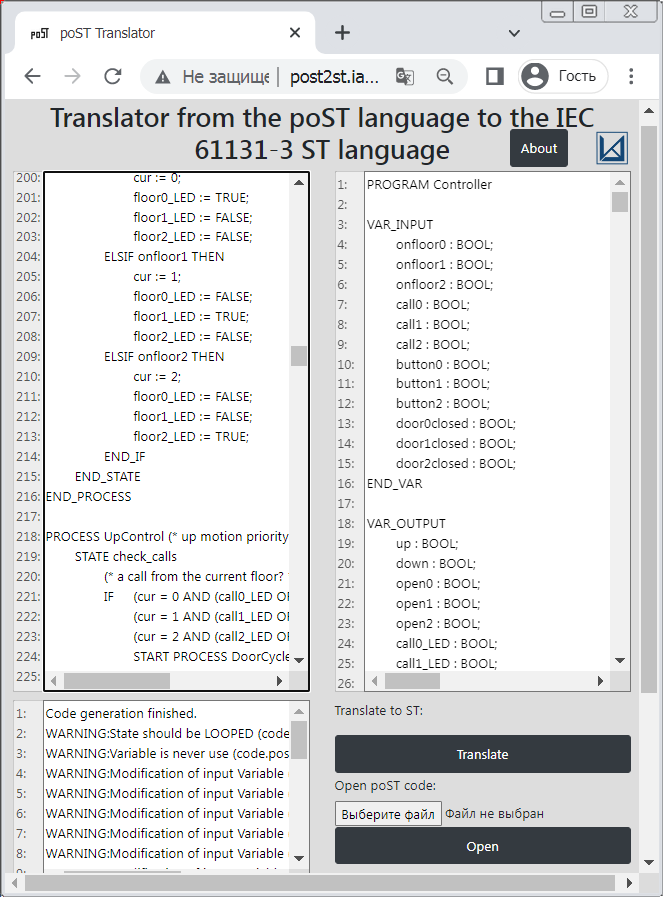
Task: Open a new browser tab
Action: click(342, 32)
